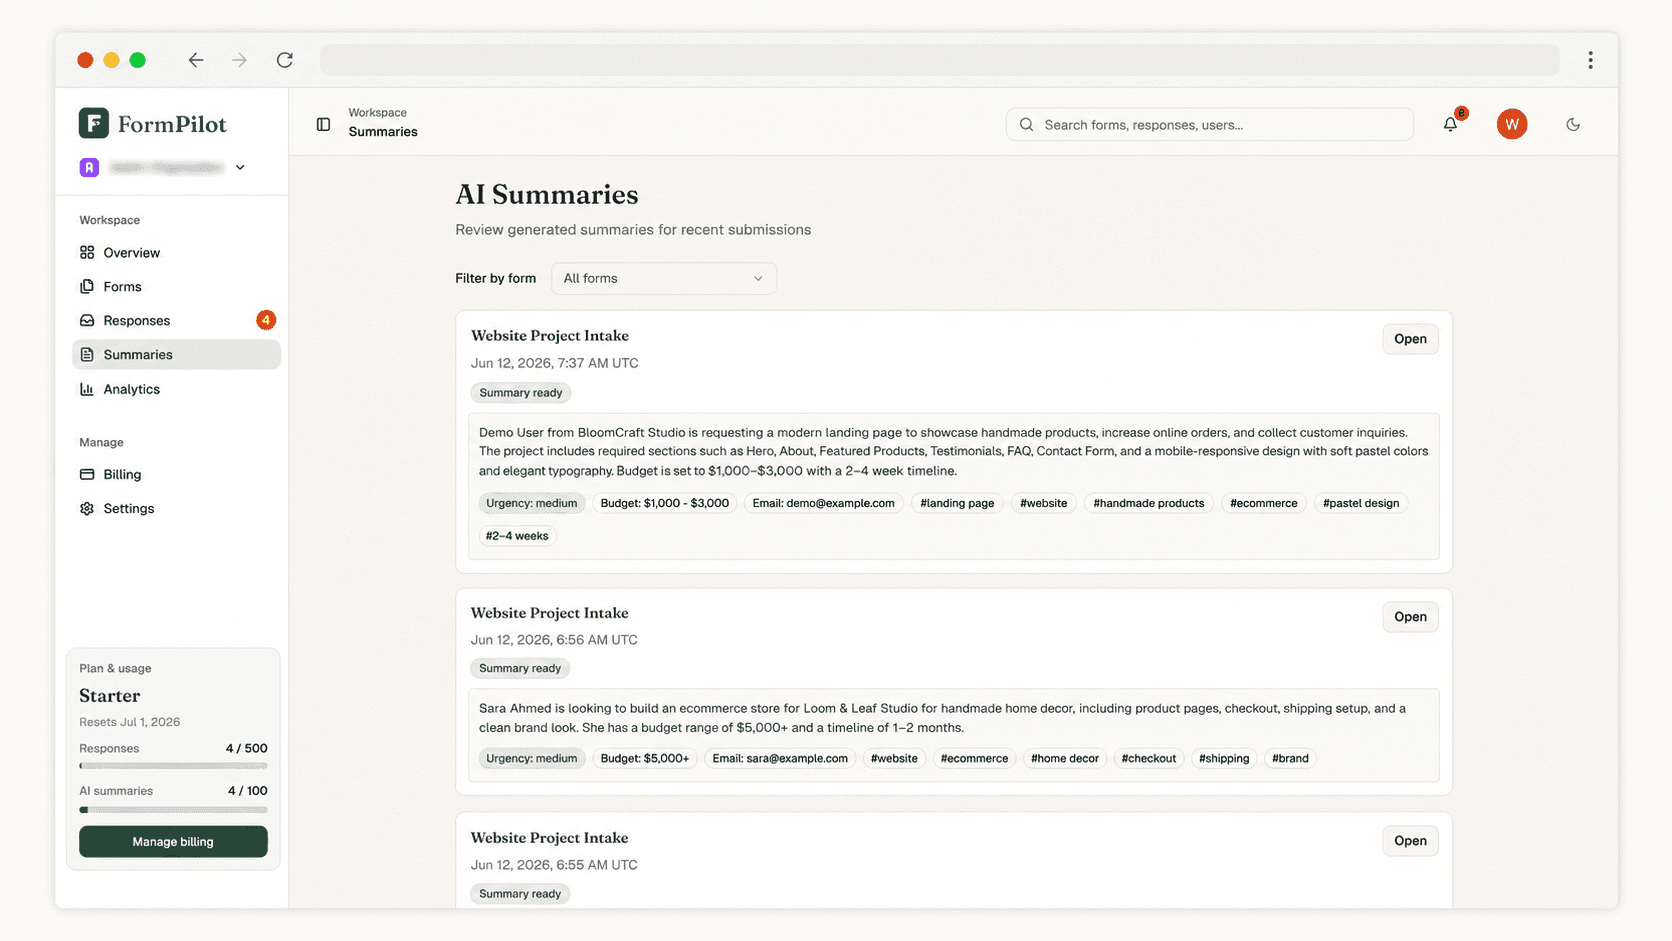Go to Analytics in sidebar
1672x941 pixels.
click(176, 389)
